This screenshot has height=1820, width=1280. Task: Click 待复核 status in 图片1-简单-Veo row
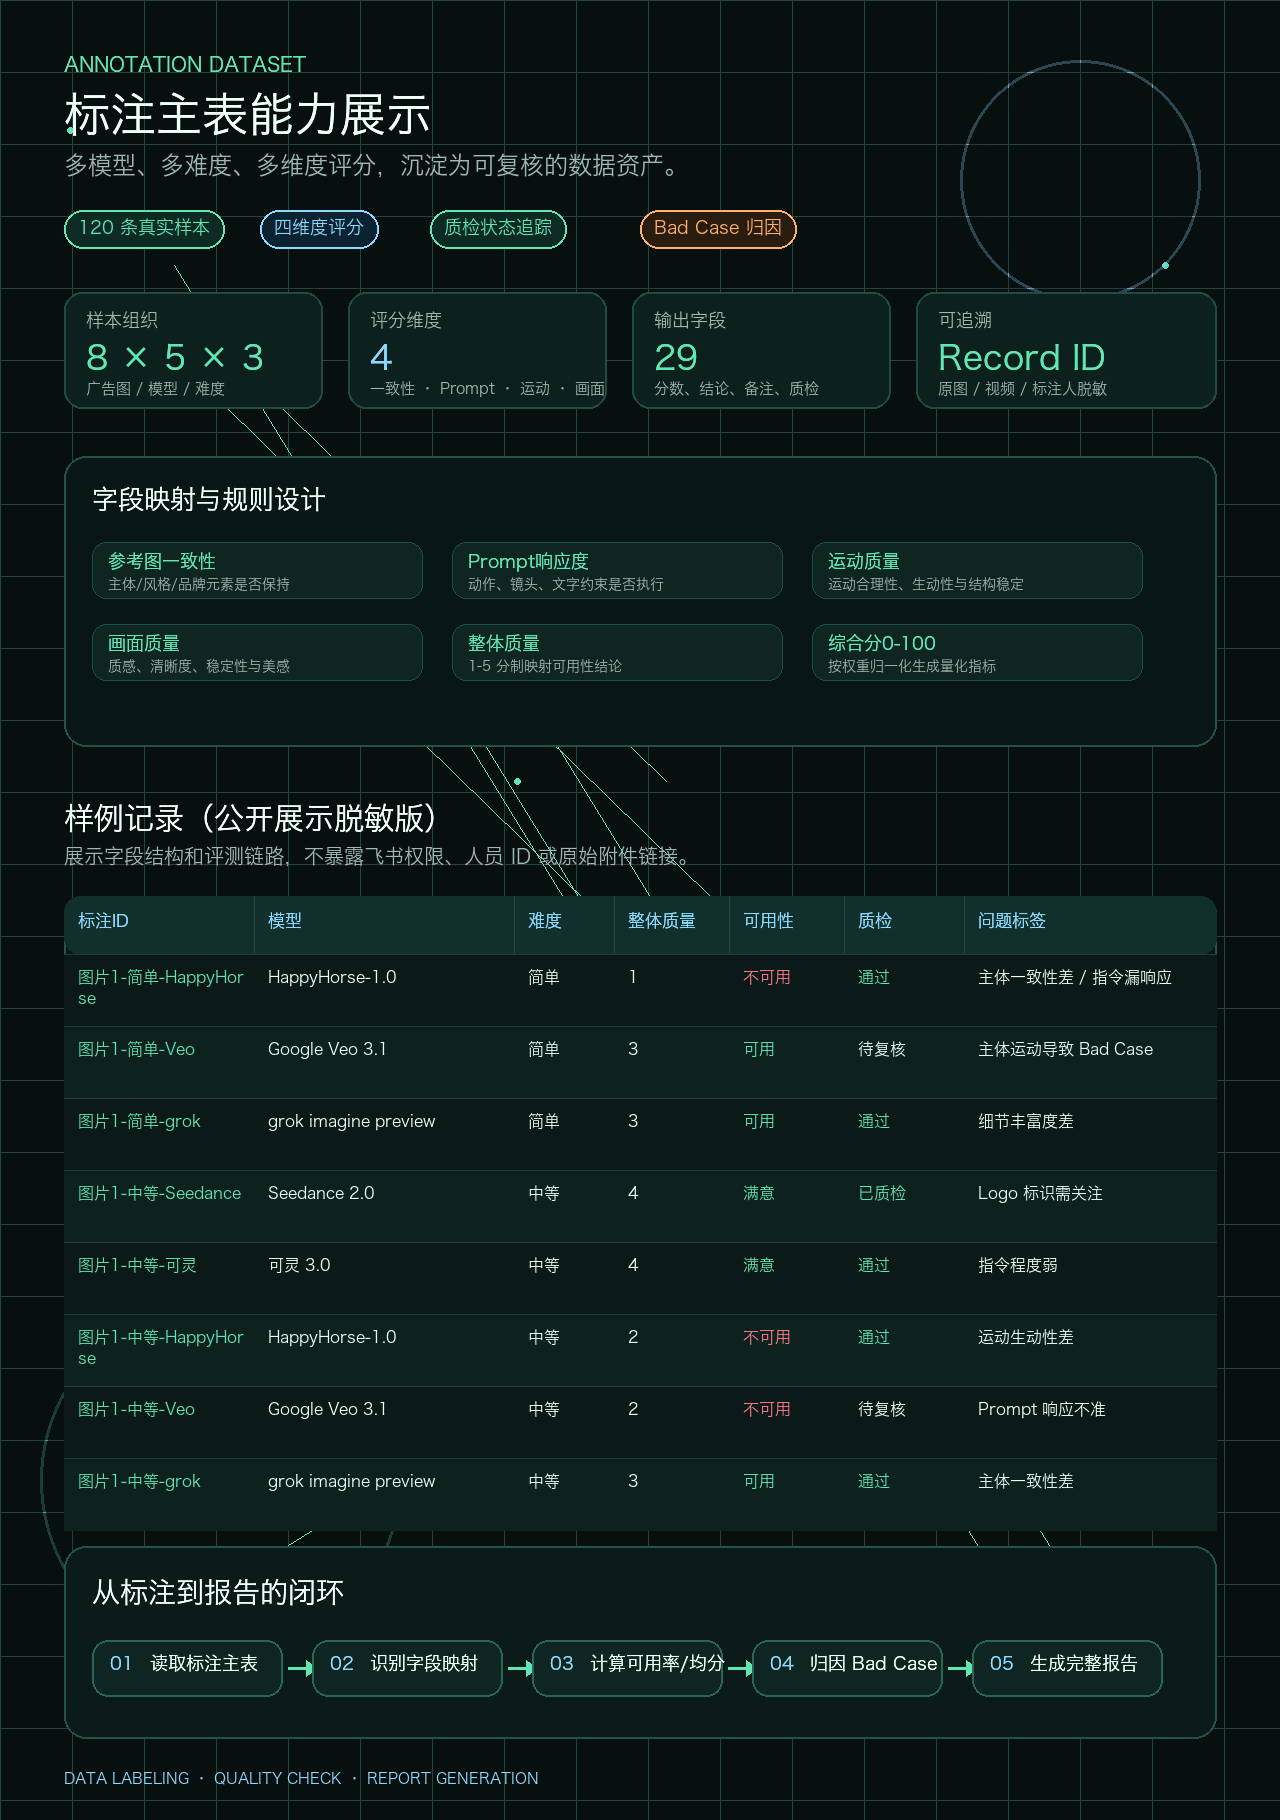(x=882, y=1049)
